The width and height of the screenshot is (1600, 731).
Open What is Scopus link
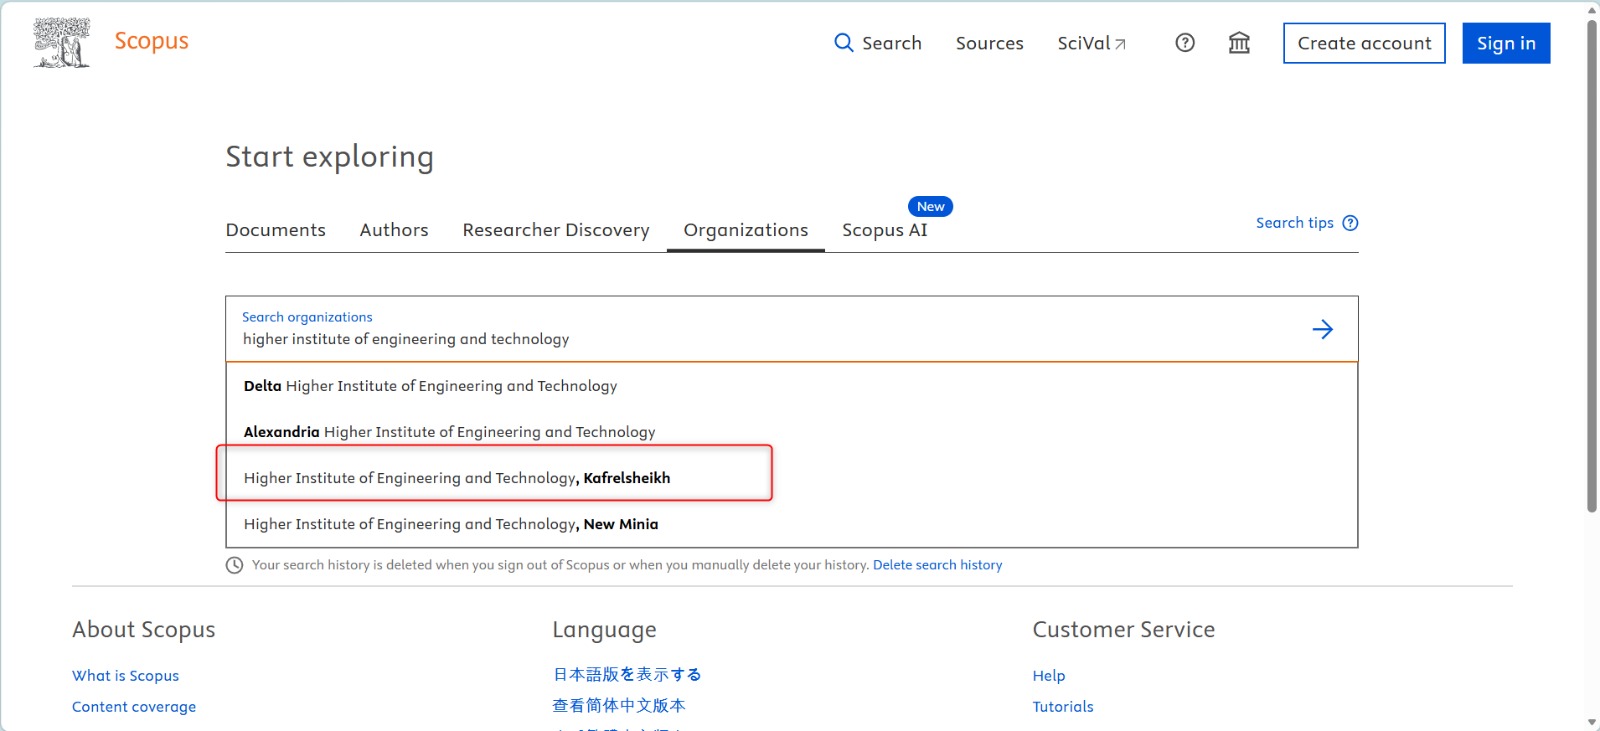click(126, 676)
